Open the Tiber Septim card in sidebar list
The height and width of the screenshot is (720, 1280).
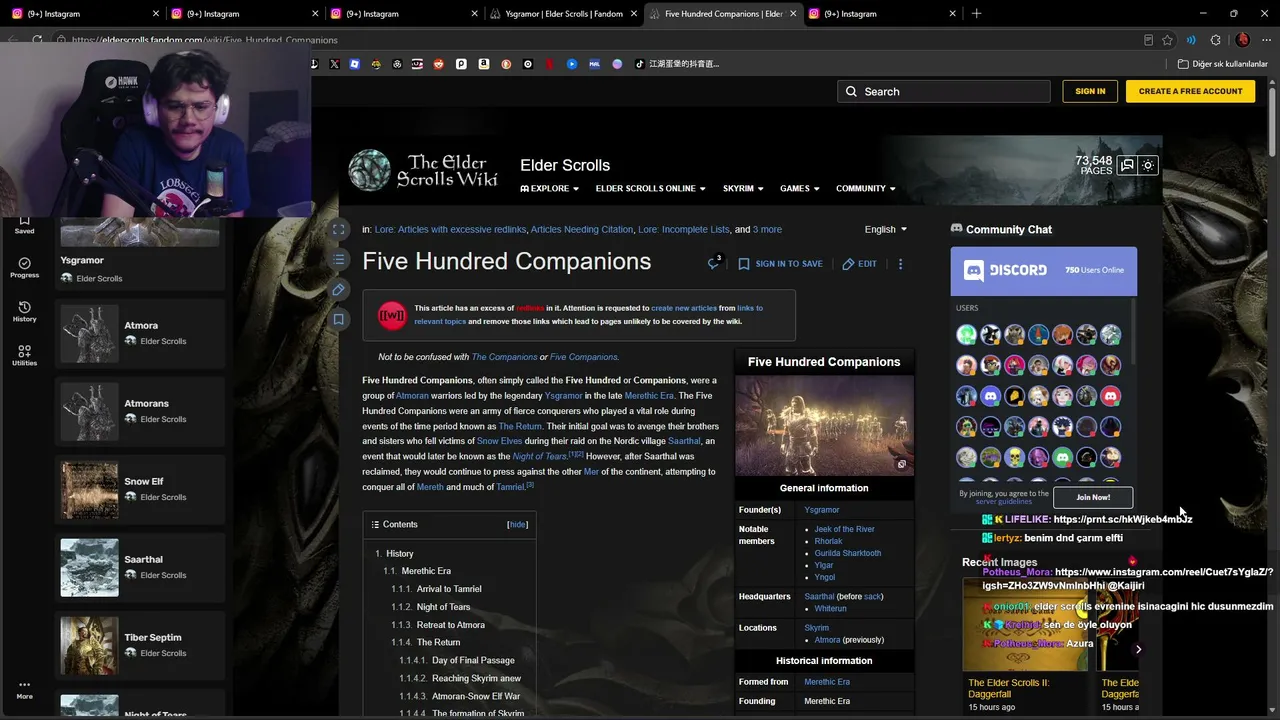tap(140, 645)
